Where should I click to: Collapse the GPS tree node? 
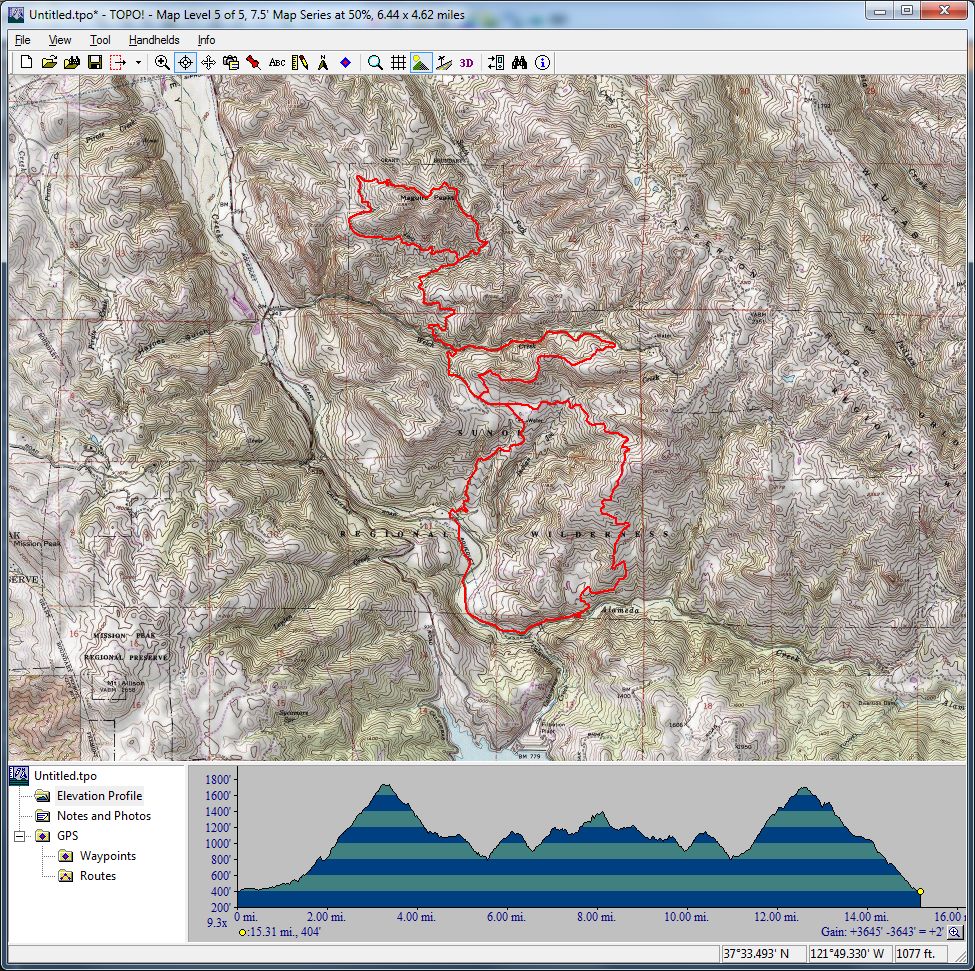(20, 836)
